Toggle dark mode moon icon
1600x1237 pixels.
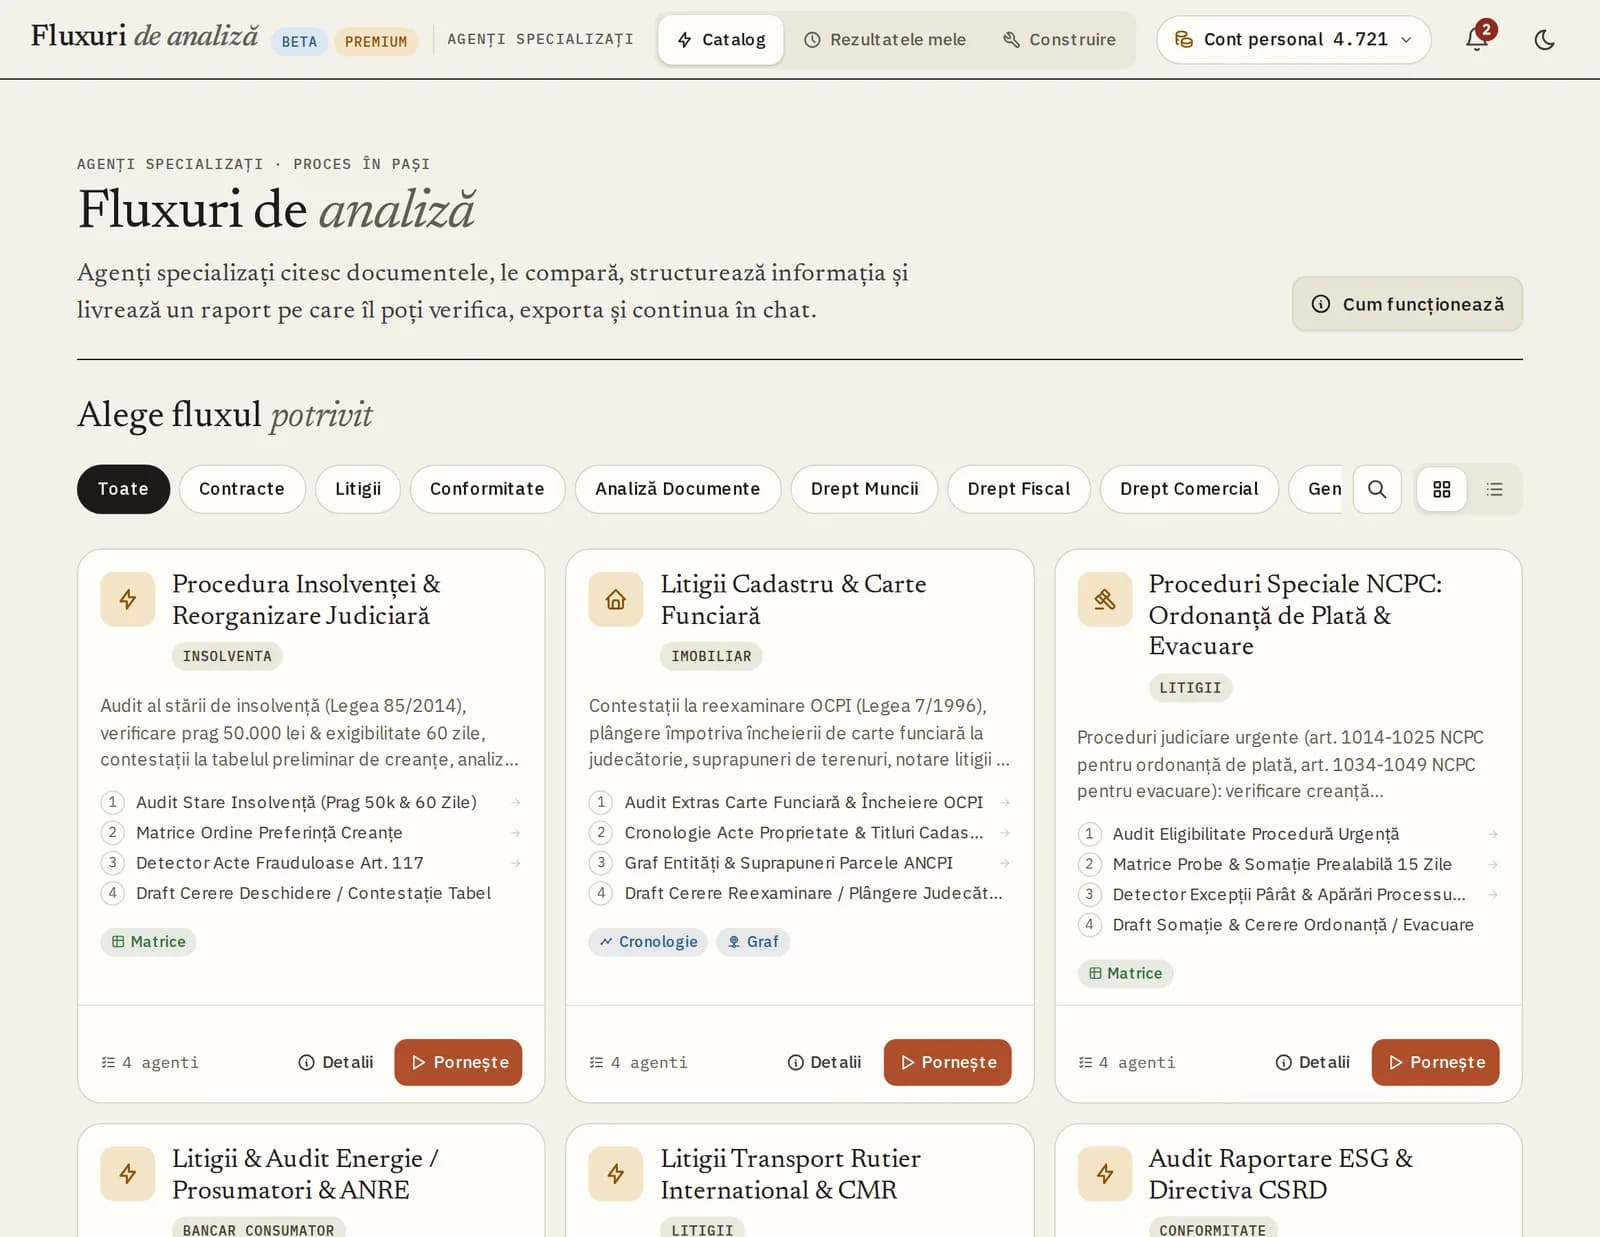click(x=1544, y=40)
